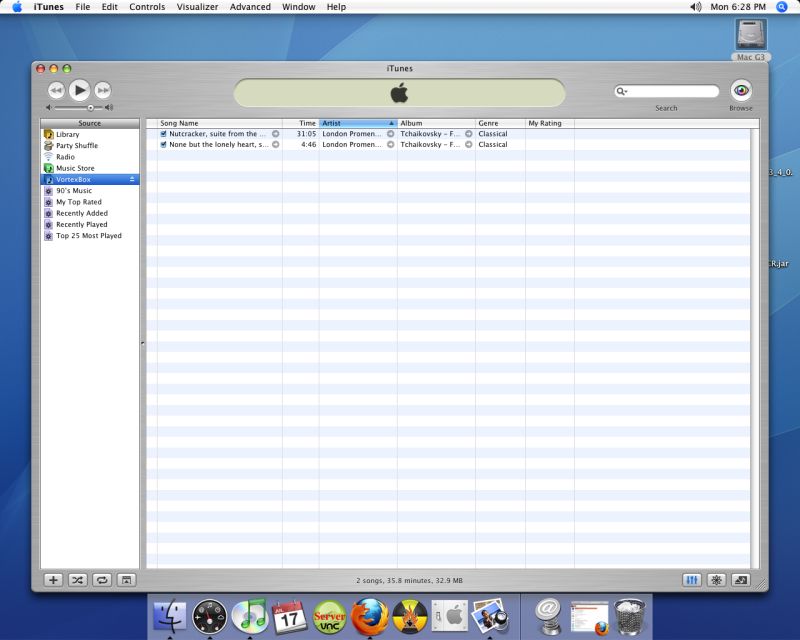Image resolution: width=800 pixels, height=640 pixels.
Task: Skip ahead with the fast-forward button
Action: point(103,90)
